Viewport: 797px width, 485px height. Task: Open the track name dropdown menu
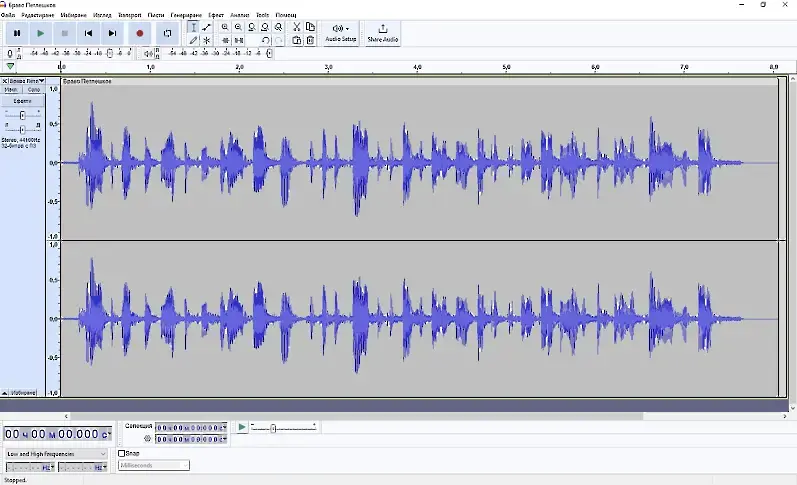tap(27, 81)
